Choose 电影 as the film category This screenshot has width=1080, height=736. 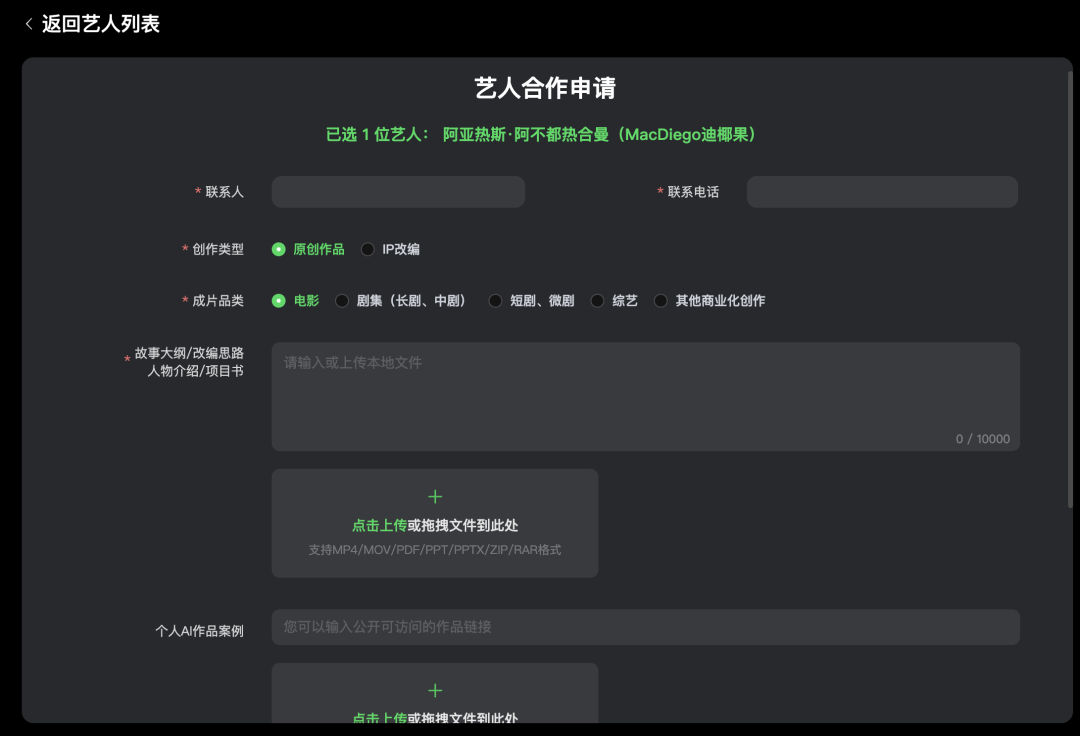pos(279,301)
